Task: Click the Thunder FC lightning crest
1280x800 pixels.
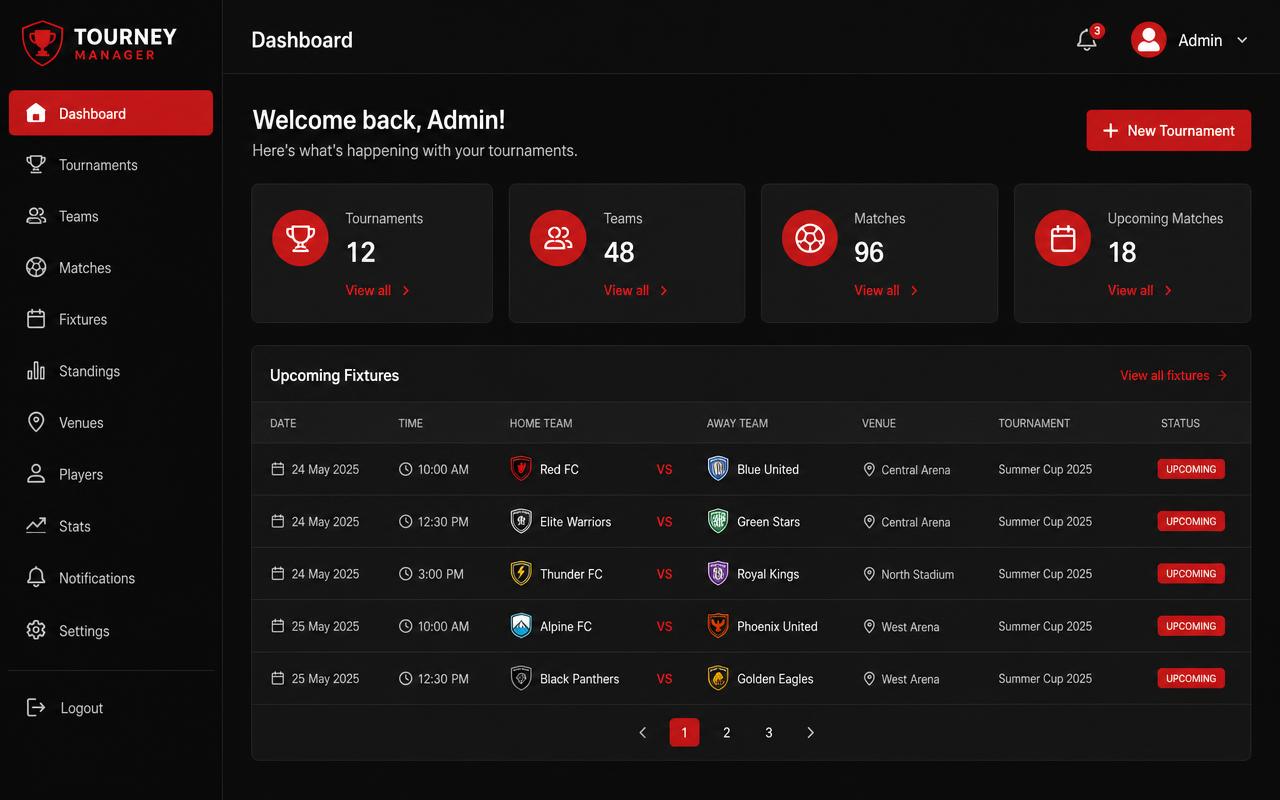Action: [521, 573]
